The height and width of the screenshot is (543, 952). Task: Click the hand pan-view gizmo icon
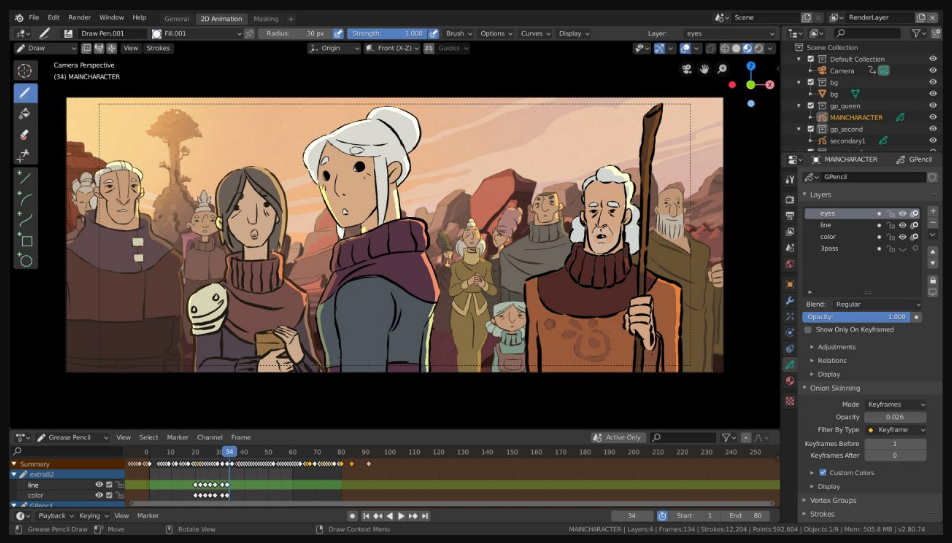point(704,69)
